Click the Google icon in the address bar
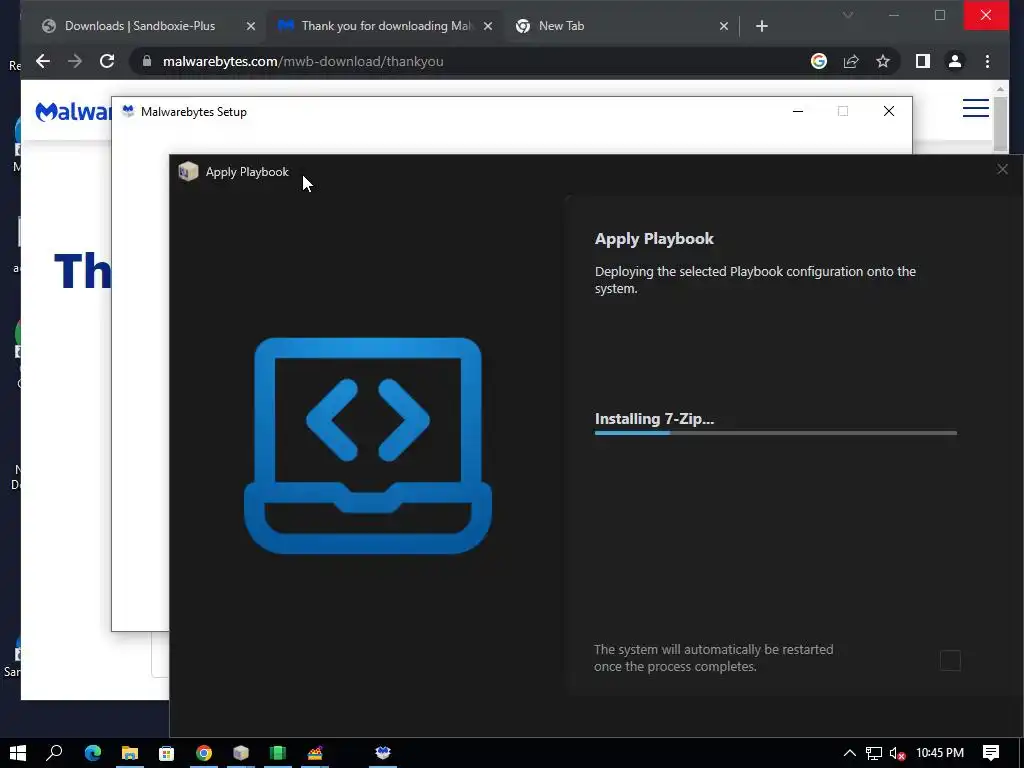 pyautogui.click(x=819, y=61)
